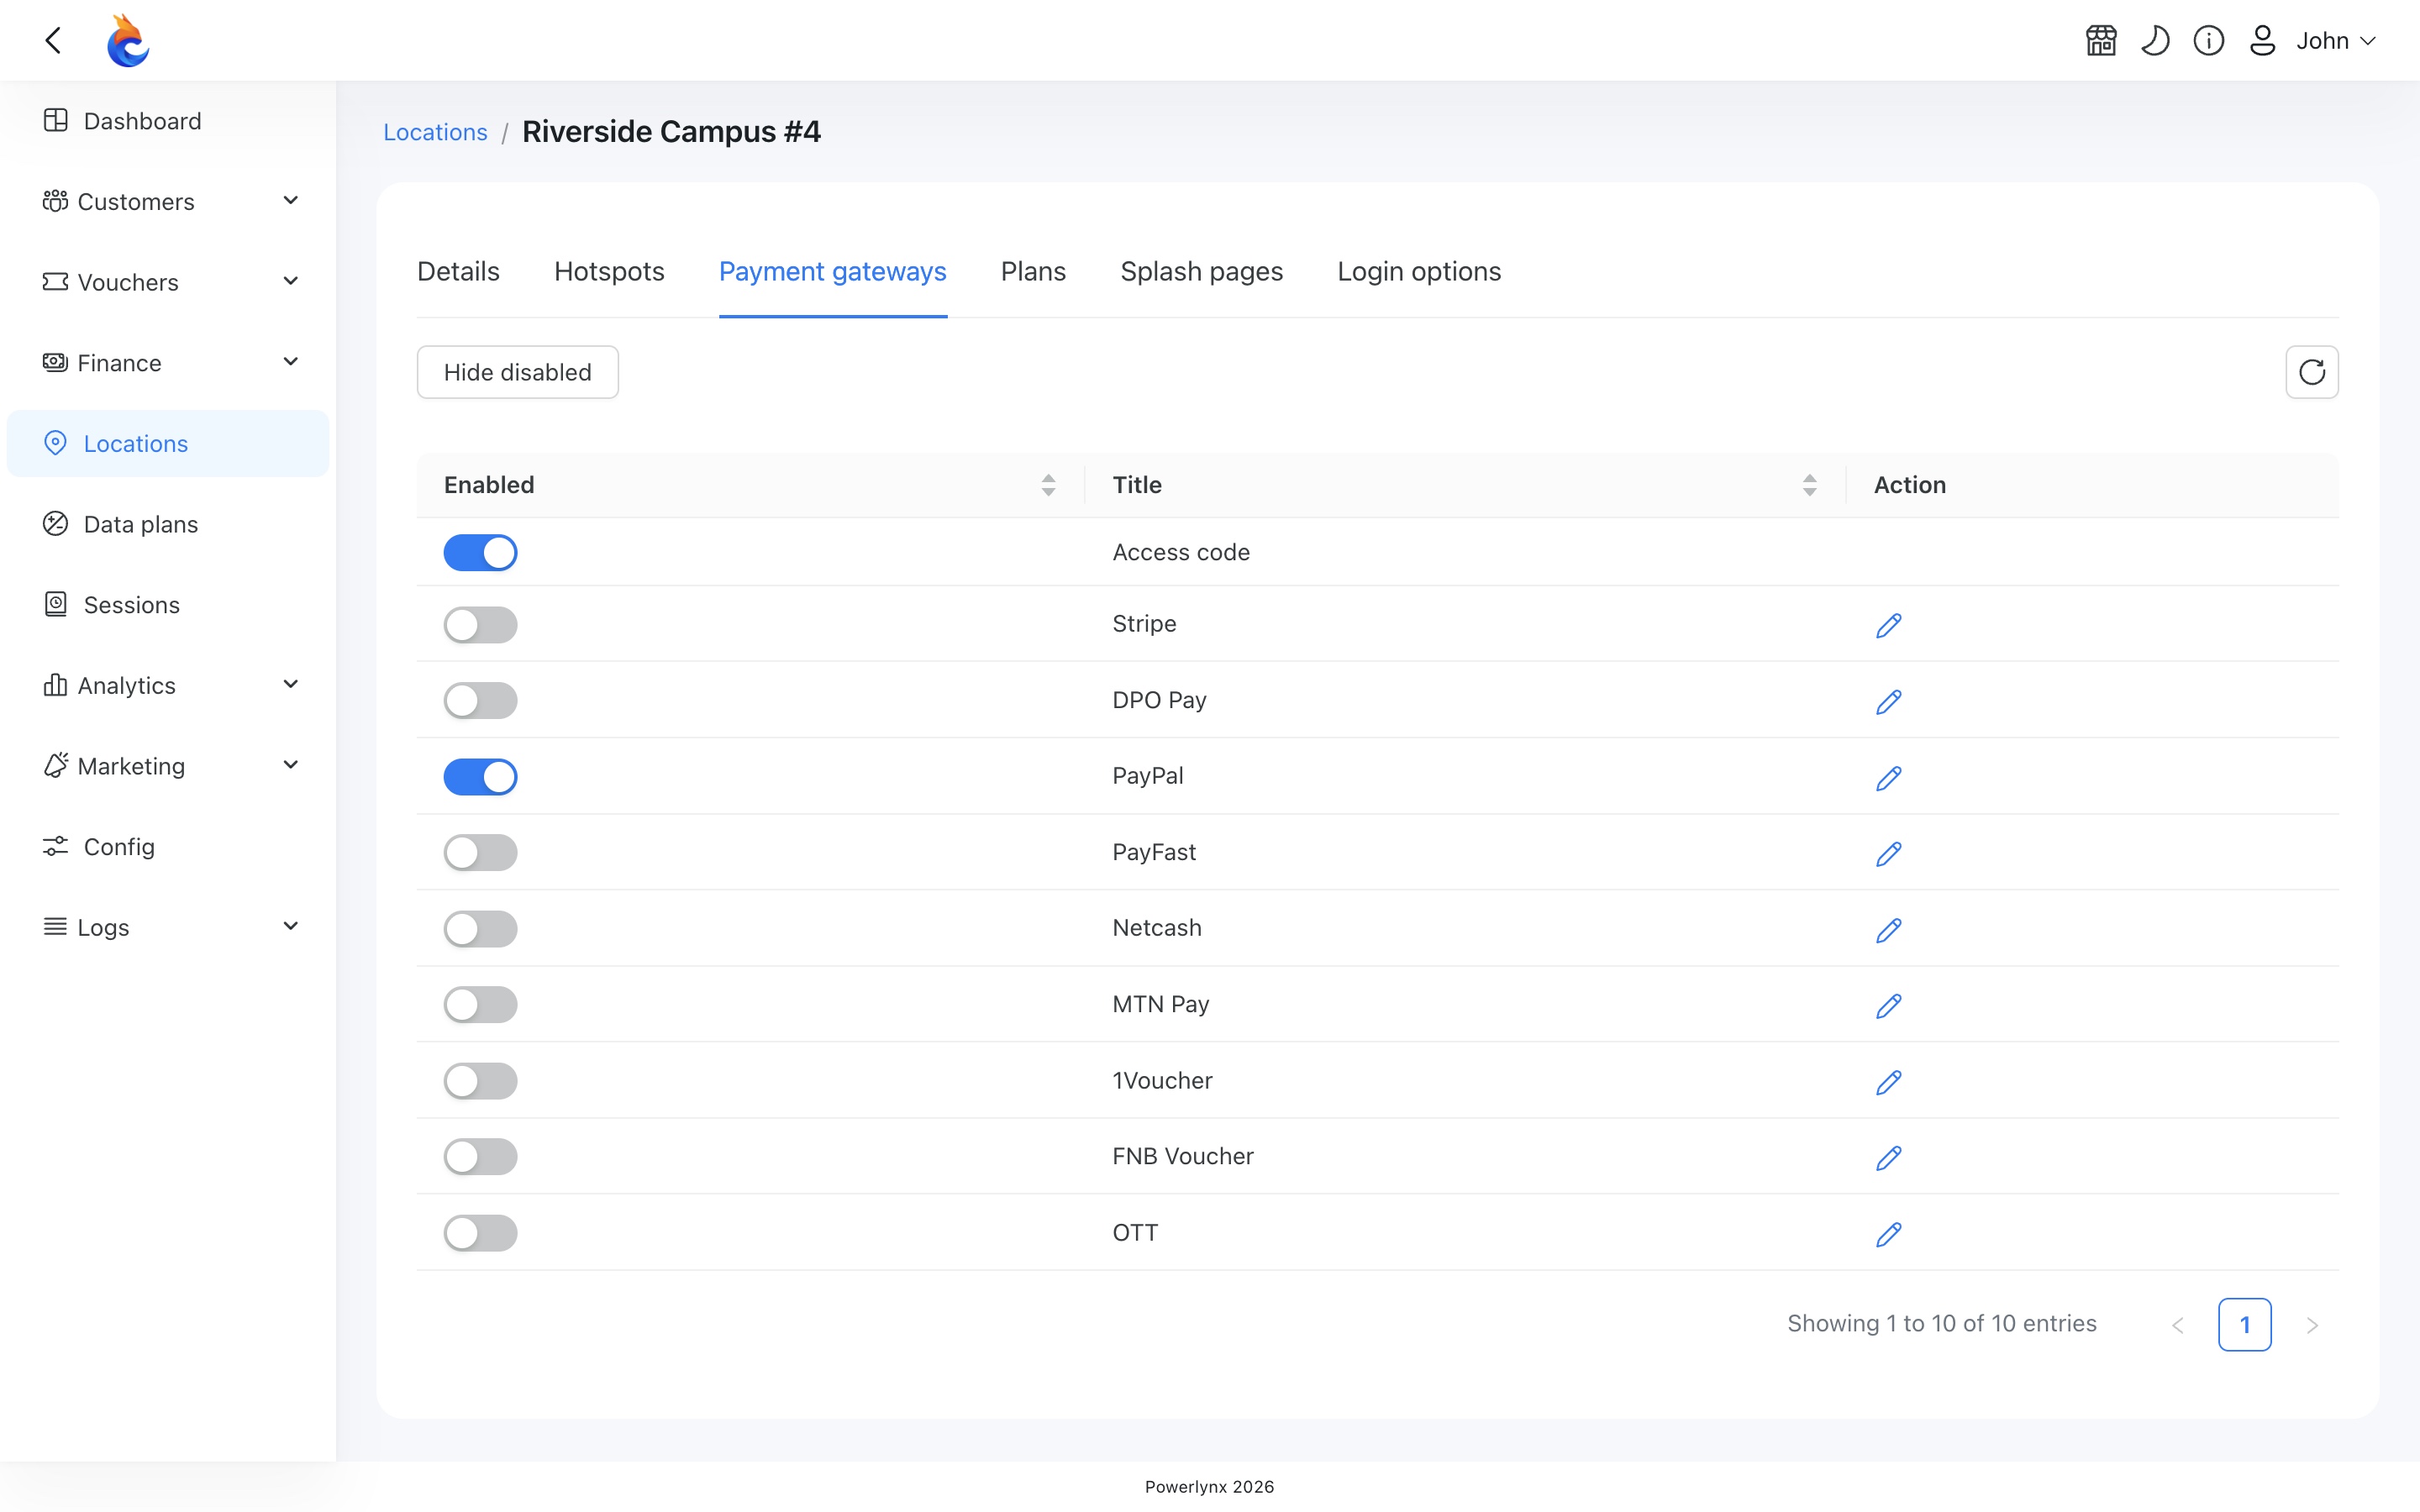2420x1512 pixels.
Task: Switch to the Login options tab
Action: (1419, 272)
